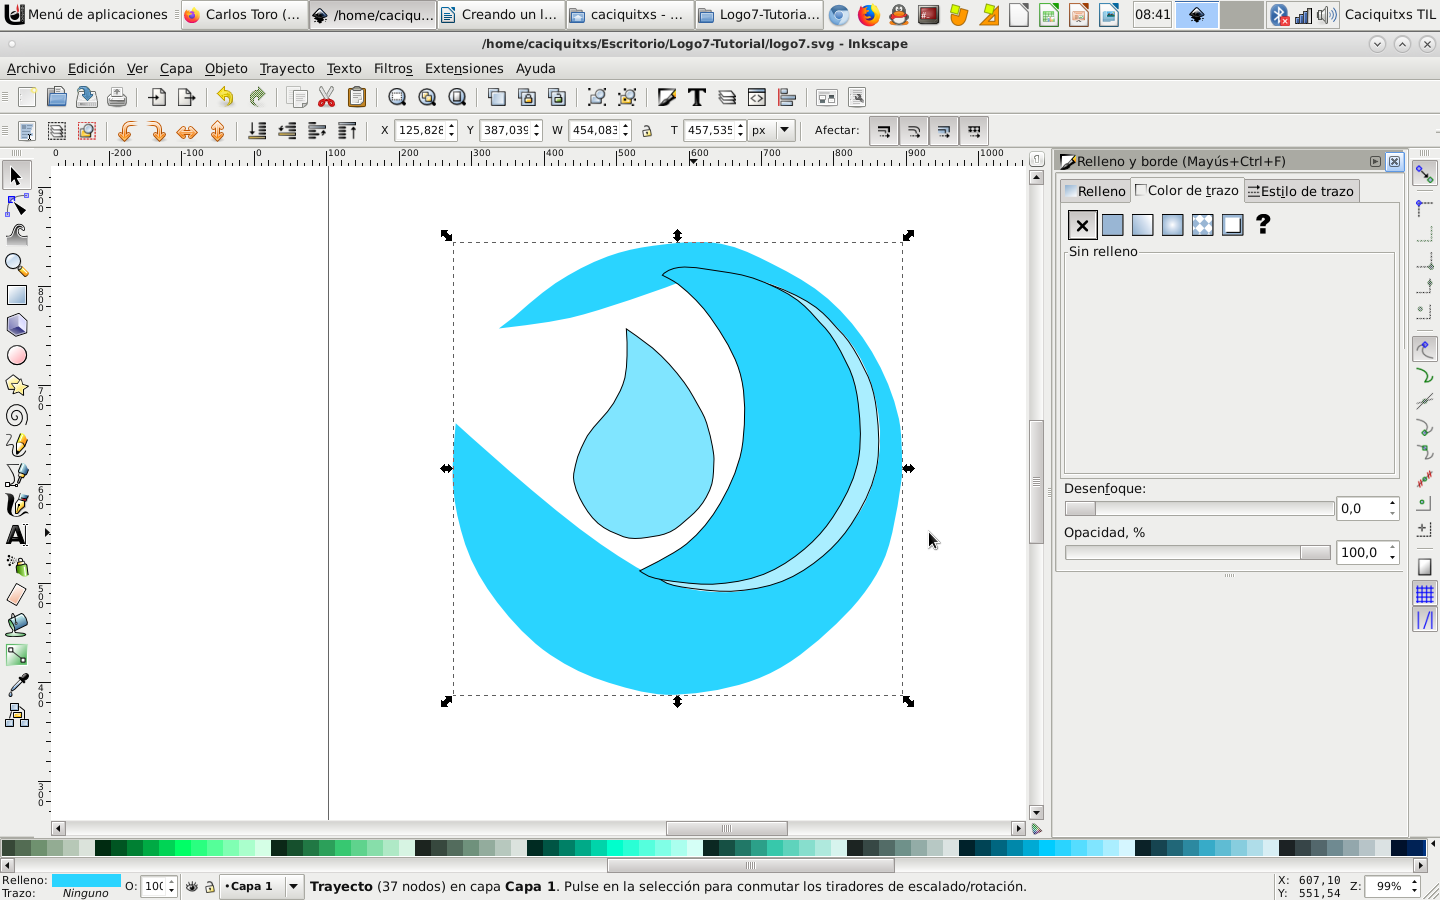
Task: Increase the status bar opacity O spinner
Action: 172,882
